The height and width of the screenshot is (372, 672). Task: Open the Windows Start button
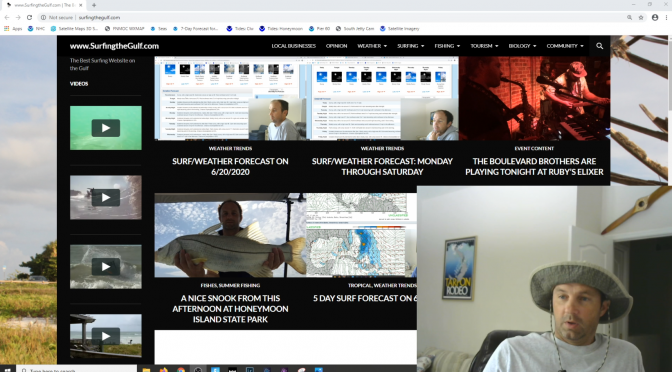7,369
